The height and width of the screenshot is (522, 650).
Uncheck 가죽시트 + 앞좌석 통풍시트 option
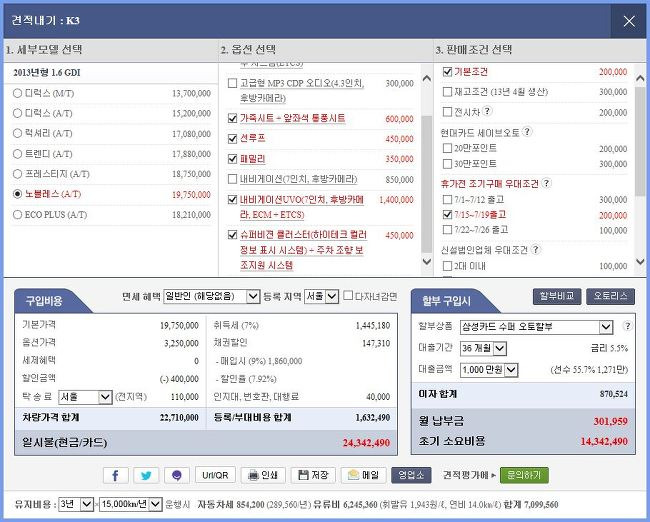click(x=233, y=119)
